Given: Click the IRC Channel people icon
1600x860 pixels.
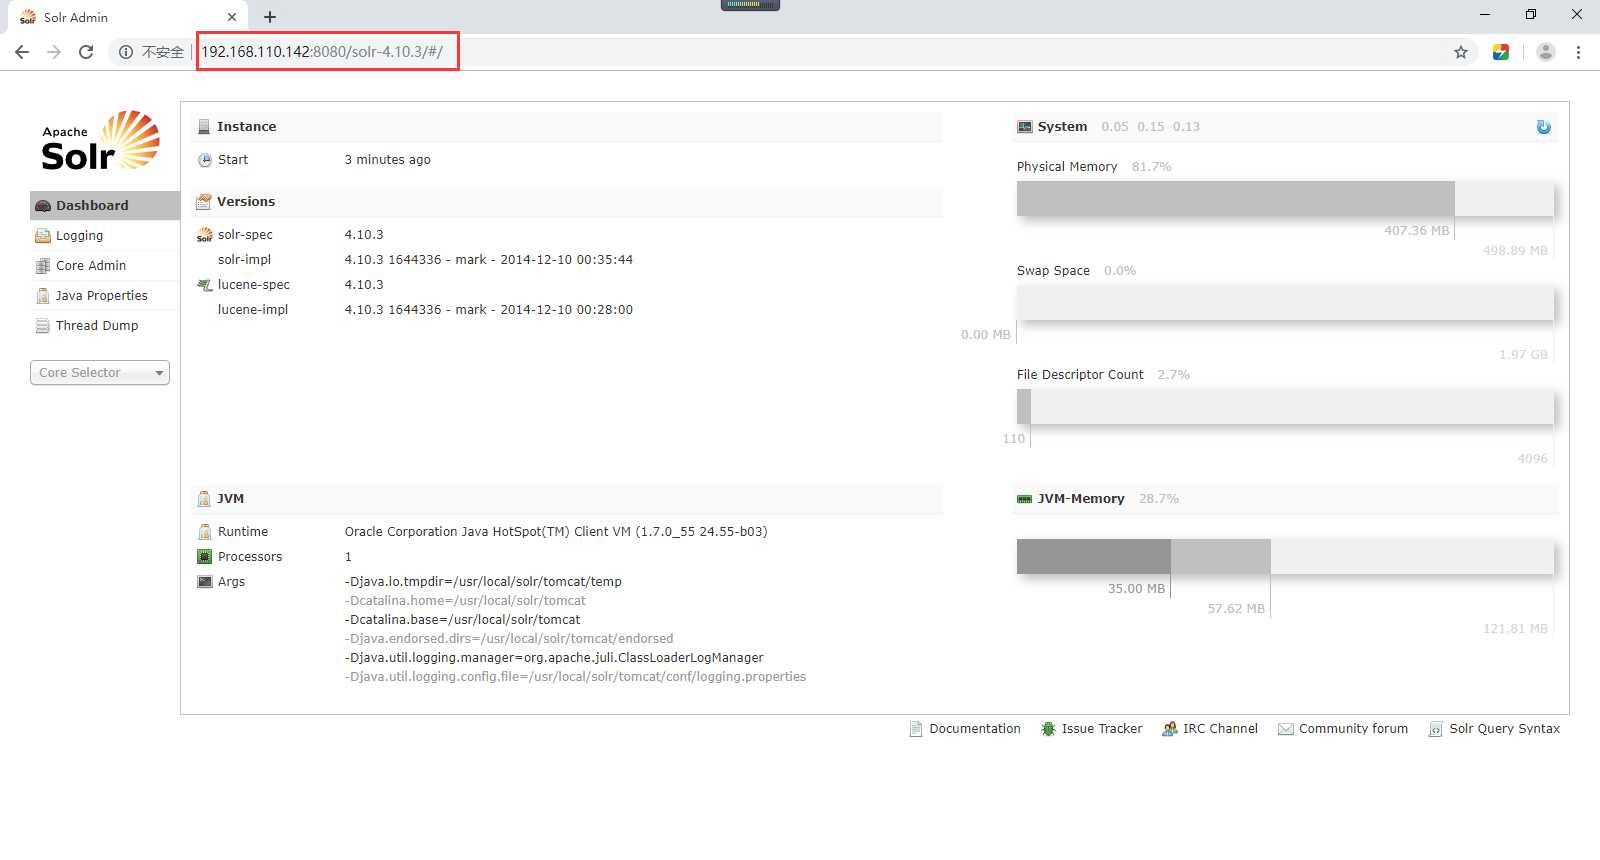Looking at the screenshot, I should click(1170, 729).
